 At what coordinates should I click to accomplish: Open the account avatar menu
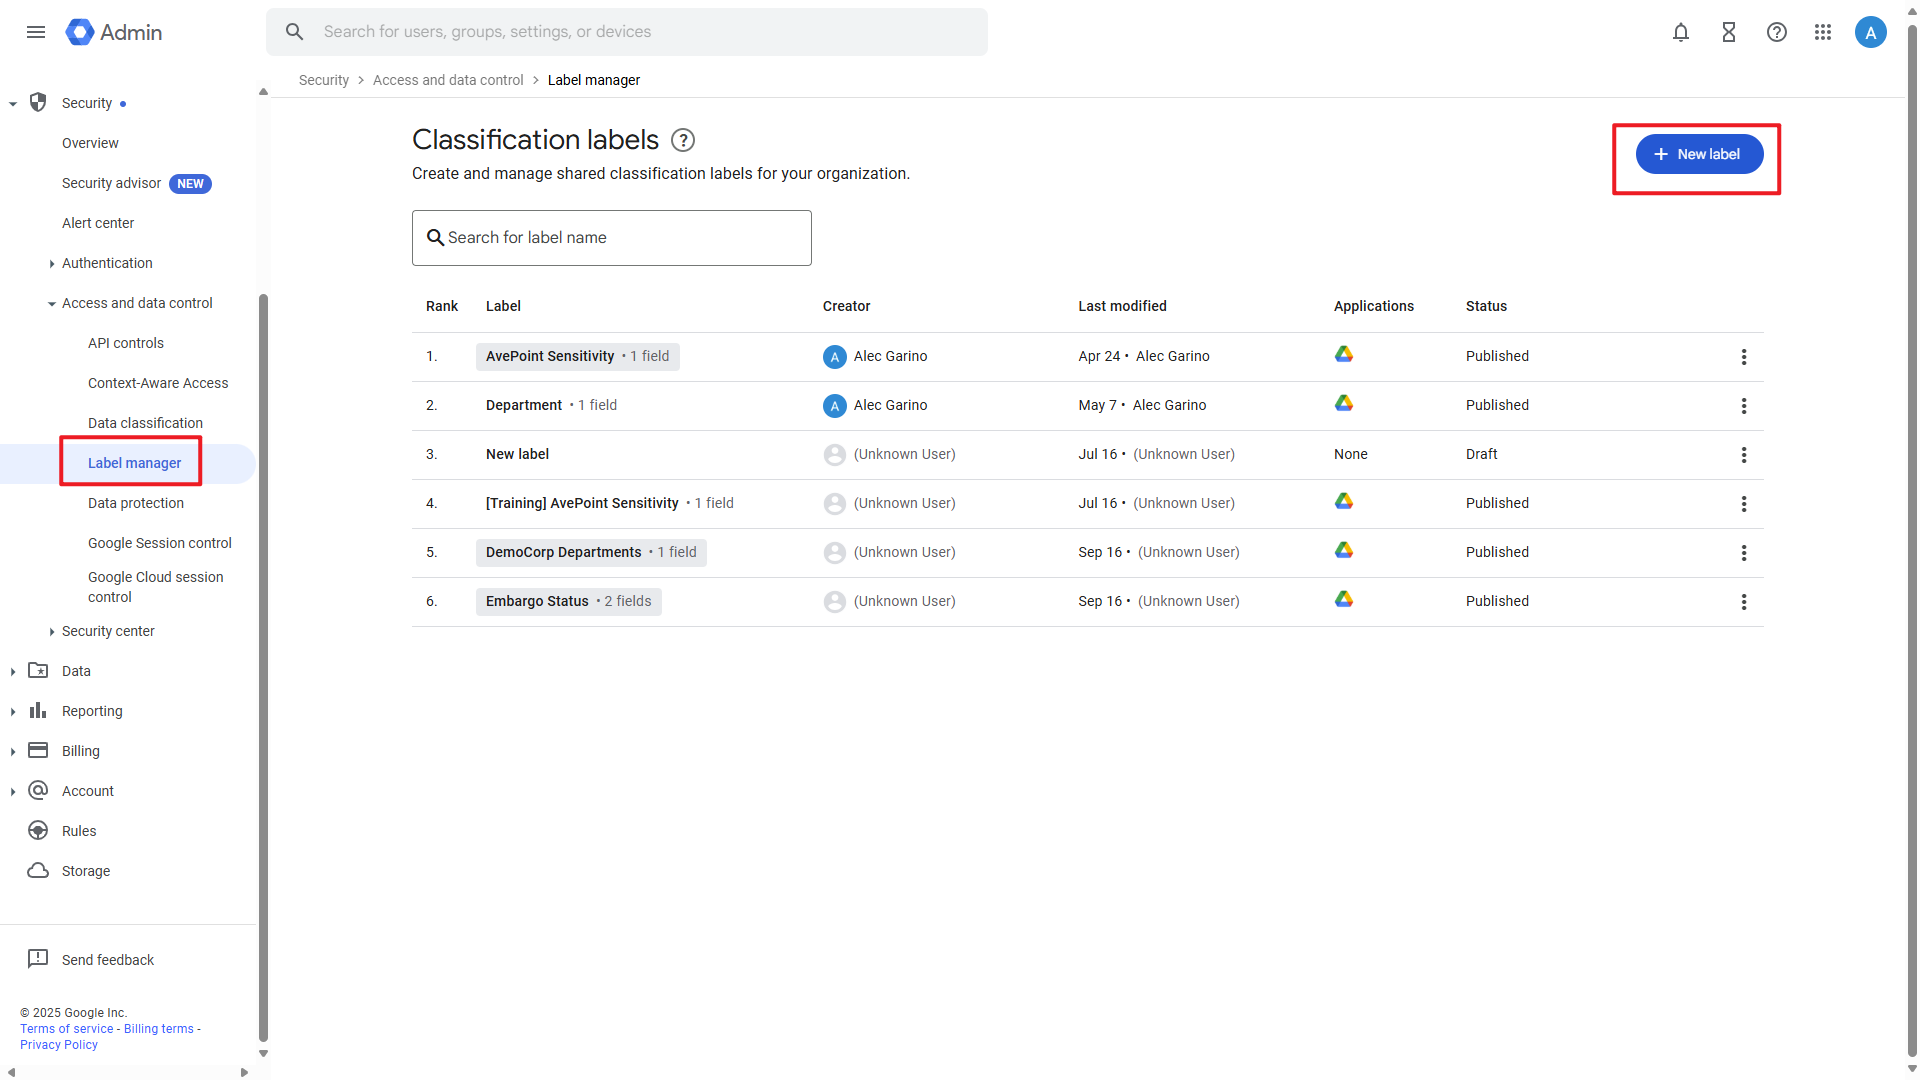point(1870,32)
